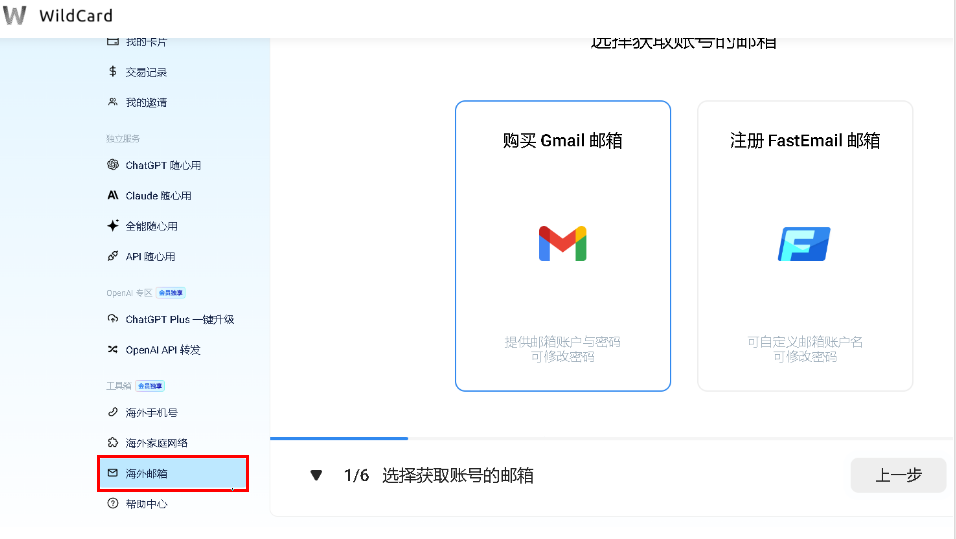This screenshot has width=956, height=539.
Task: Go to ChatGPT 随心用
Action: pyautogui.click(x=163, y=165)
